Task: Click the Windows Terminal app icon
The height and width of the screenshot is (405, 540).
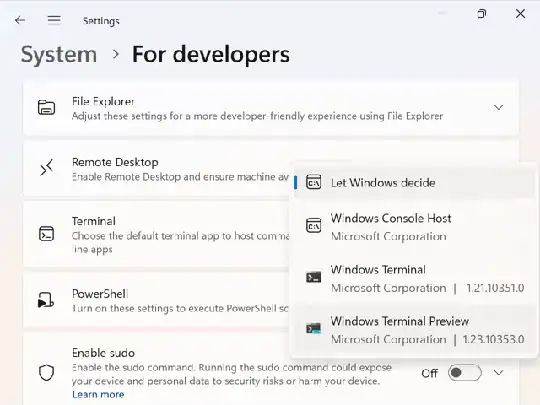Action: tap(313, 277)
